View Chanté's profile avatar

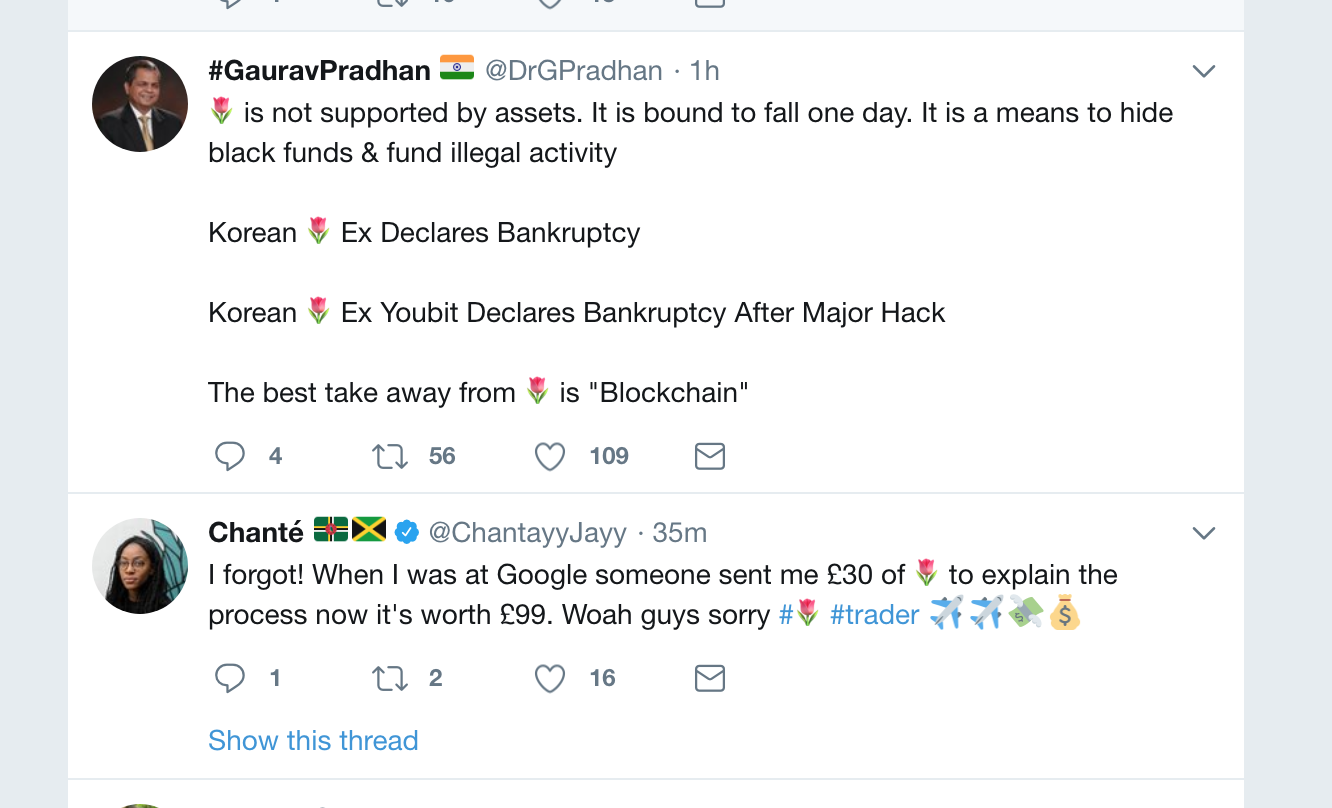pyautogui.click(x=140, y=566)
